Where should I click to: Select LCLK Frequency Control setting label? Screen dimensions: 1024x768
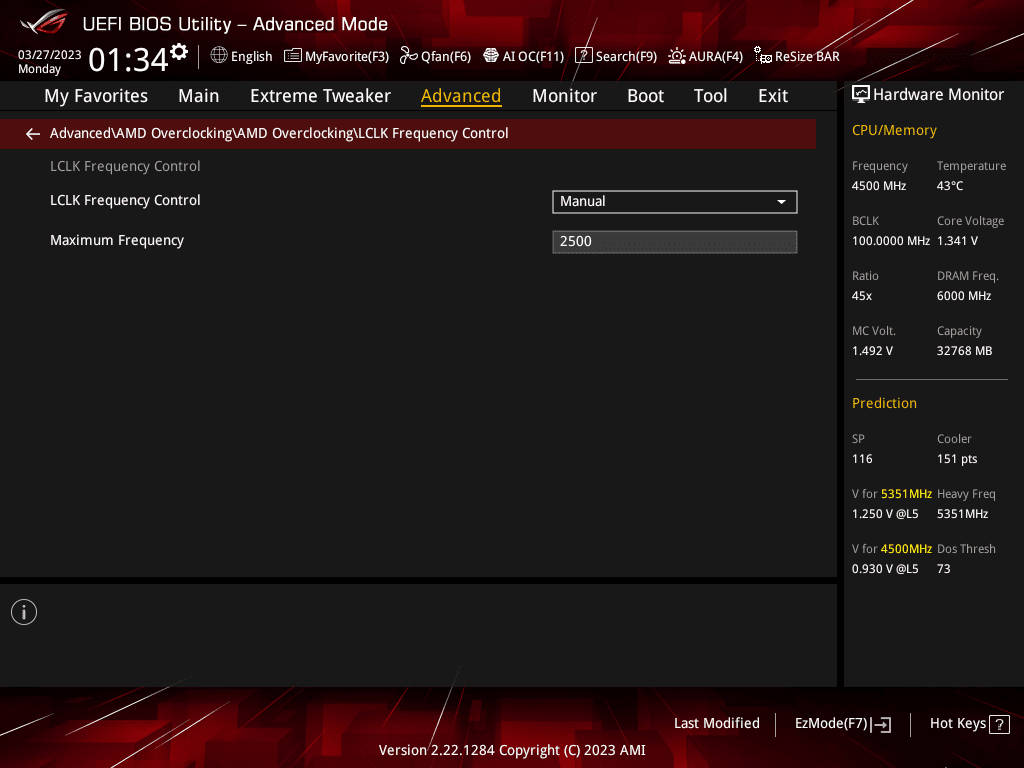[125, 200]
